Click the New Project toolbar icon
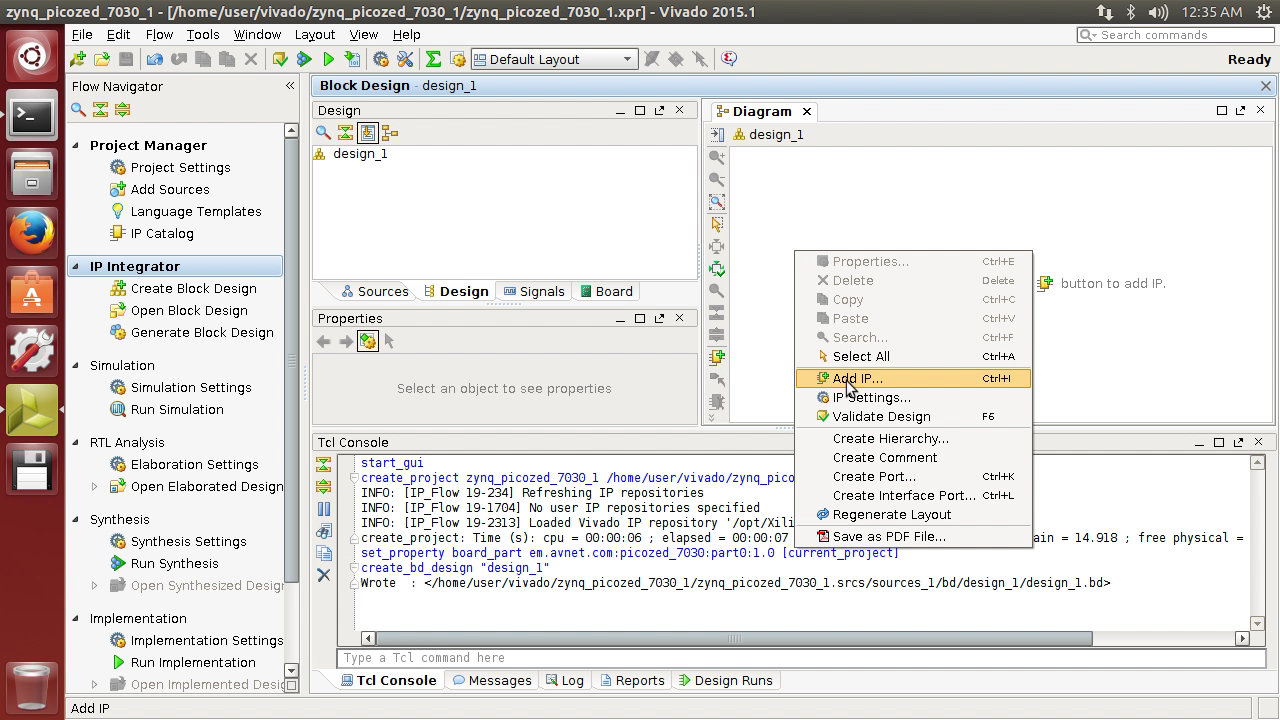The width and height of the screenshot is (1280, 720). click(x=77, y=59)
